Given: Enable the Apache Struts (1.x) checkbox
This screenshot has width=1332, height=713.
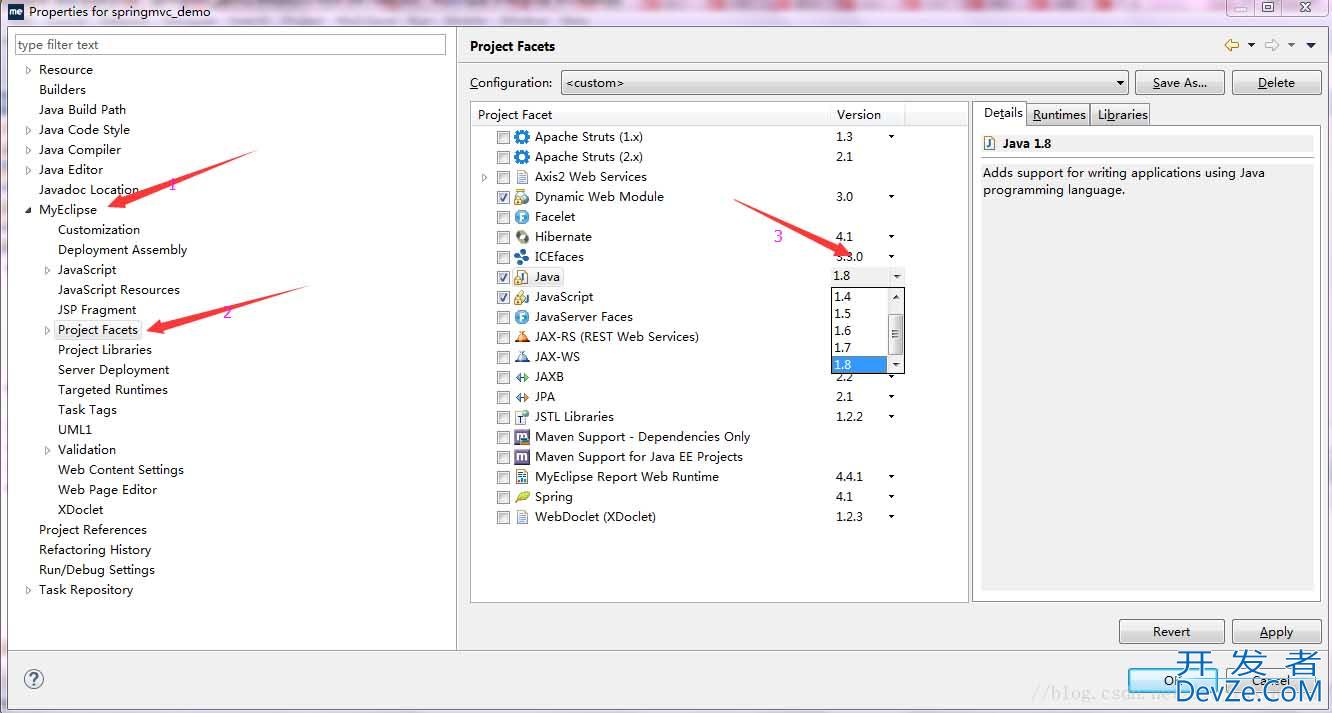Looking at the screenshot, I should tap(503, 137).
